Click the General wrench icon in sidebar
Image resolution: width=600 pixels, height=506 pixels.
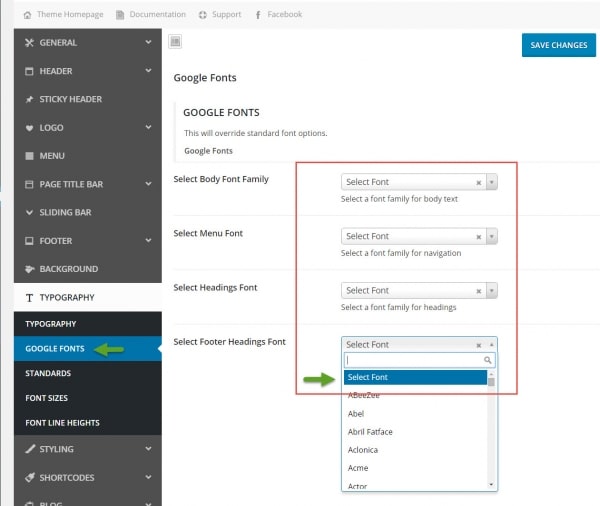coord(29,42)
